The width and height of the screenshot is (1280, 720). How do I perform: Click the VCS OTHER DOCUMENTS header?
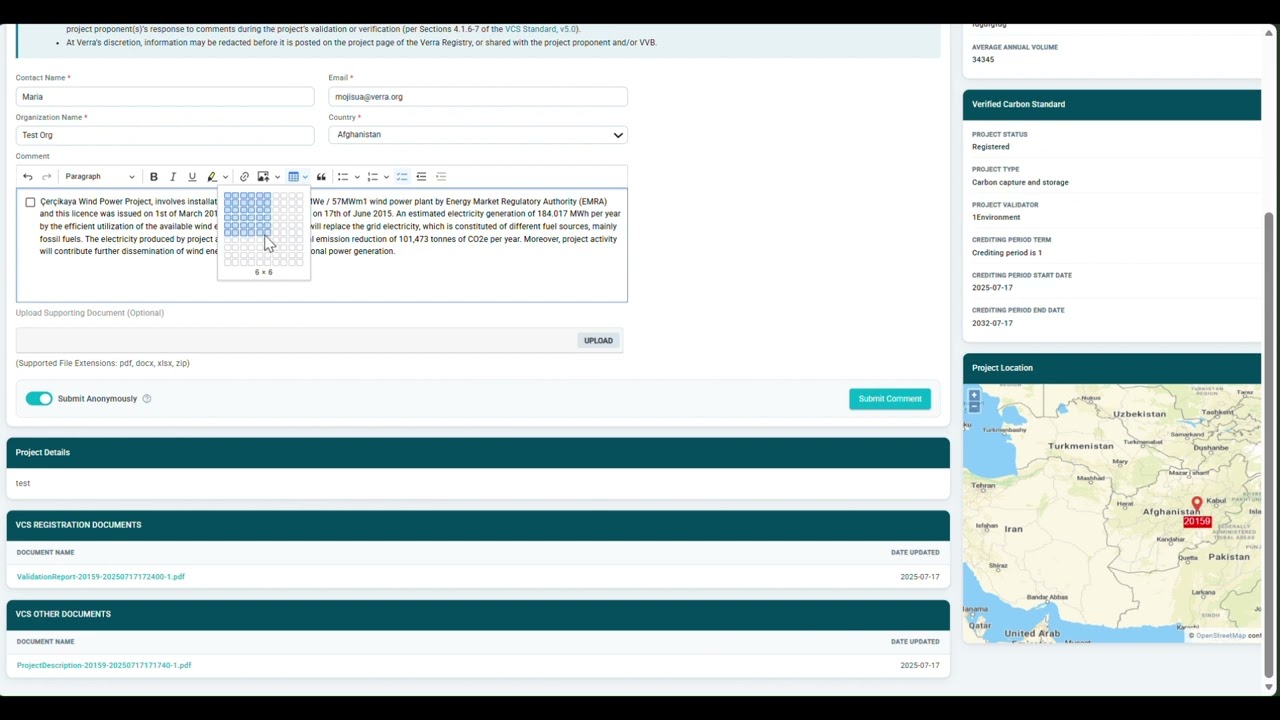point(478,614)
